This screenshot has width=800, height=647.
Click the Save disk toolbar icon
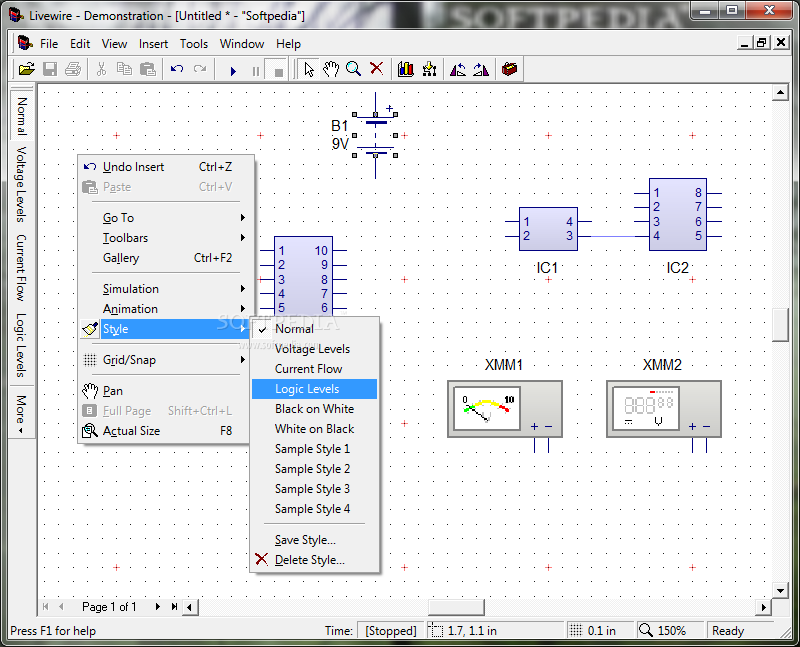(x=49, y=69)
